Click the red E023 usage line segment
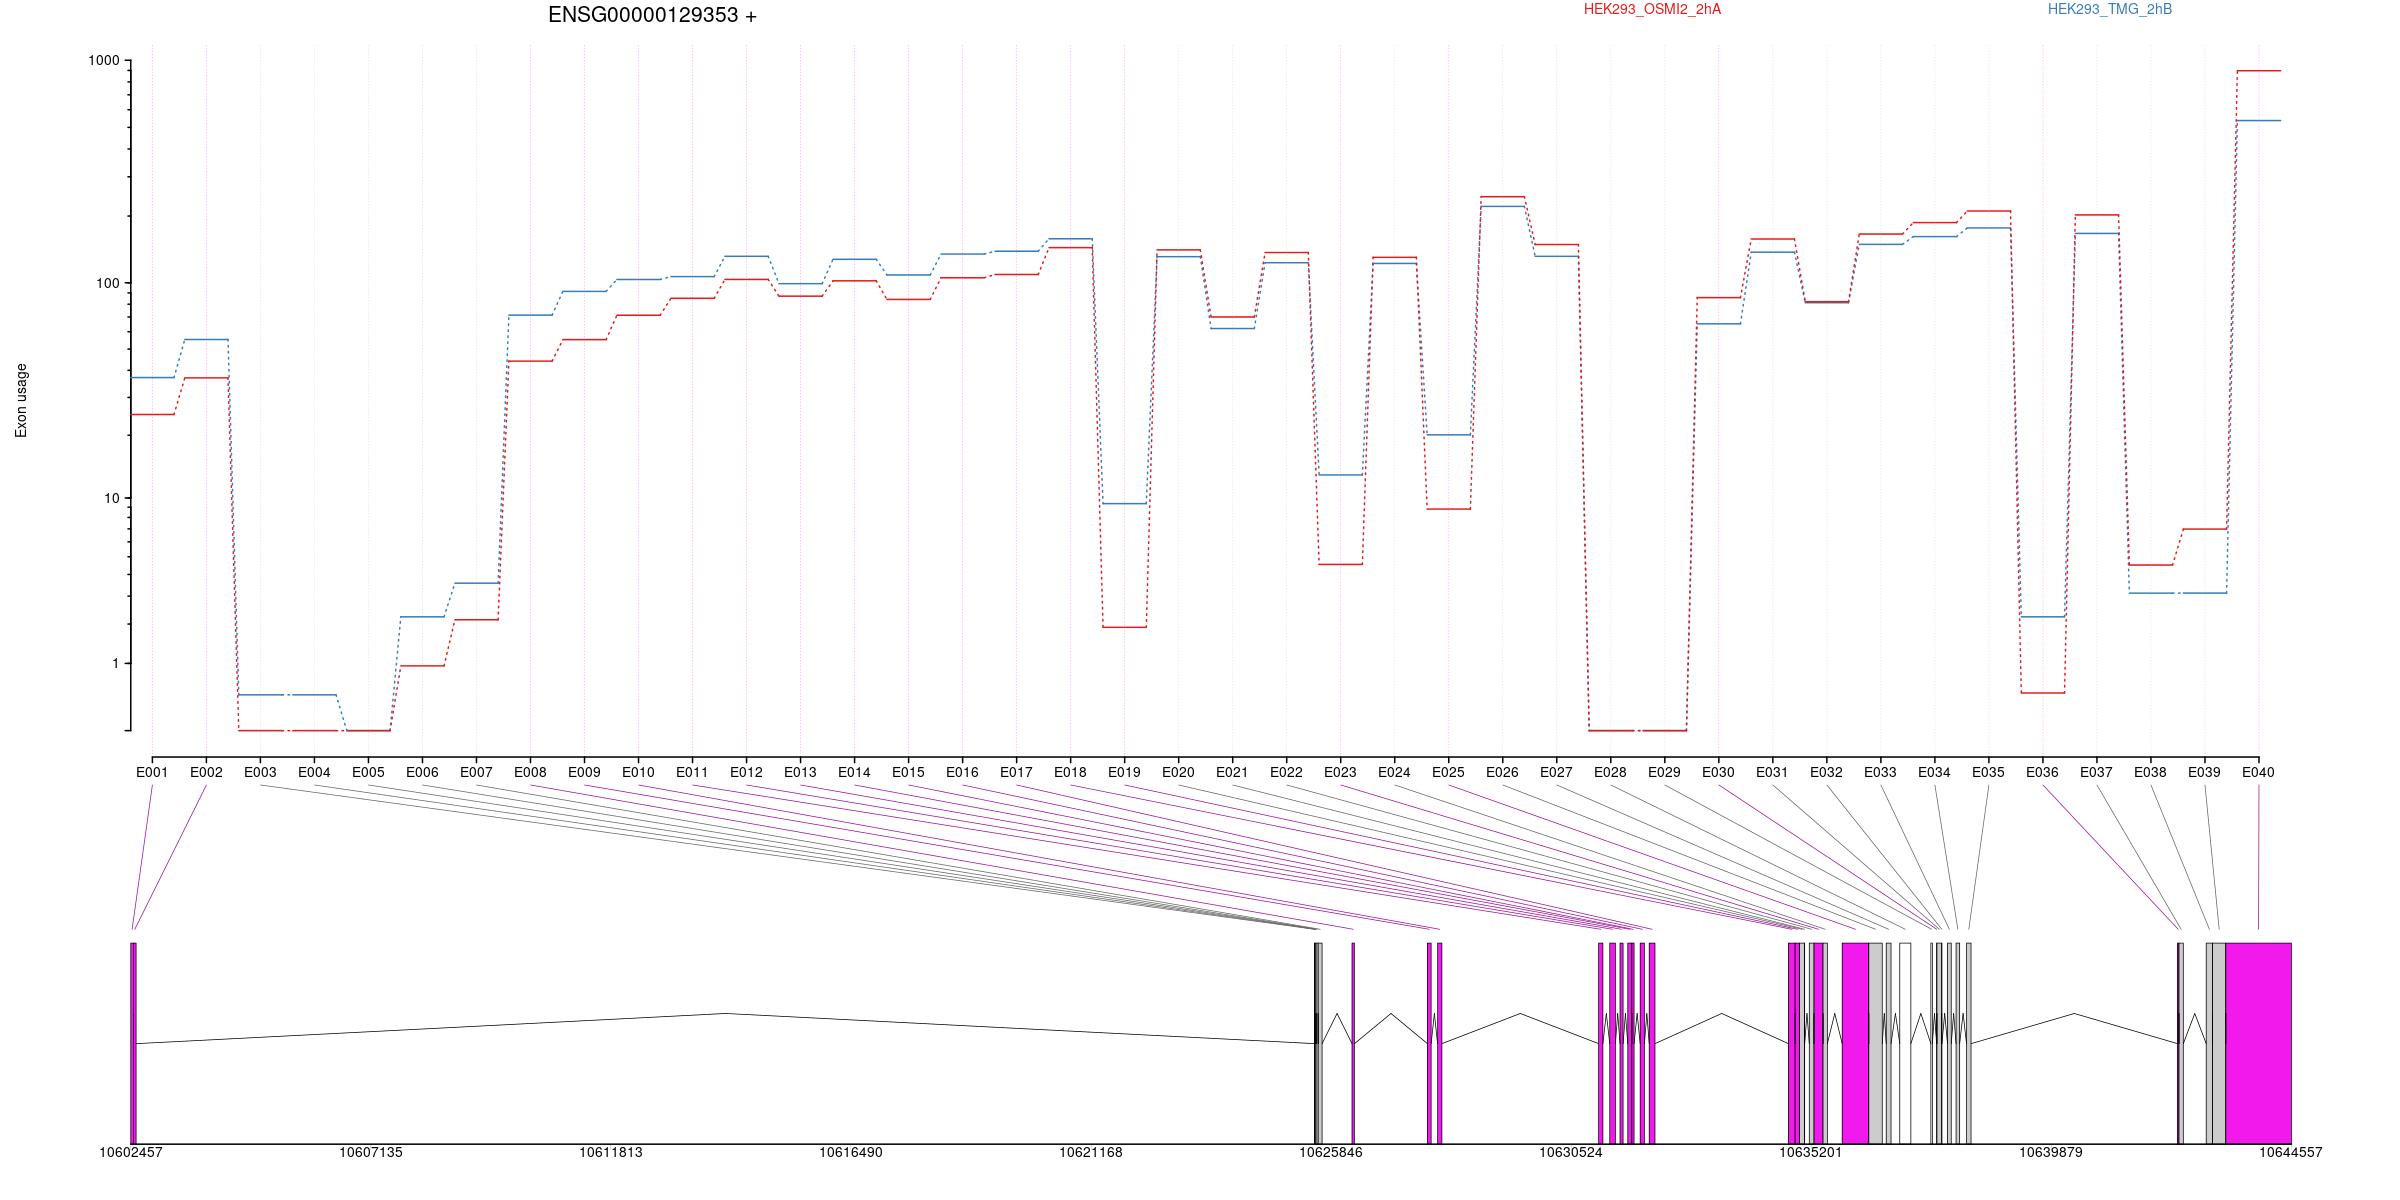2400x1200 pixels. click(x=1340, y=564)
